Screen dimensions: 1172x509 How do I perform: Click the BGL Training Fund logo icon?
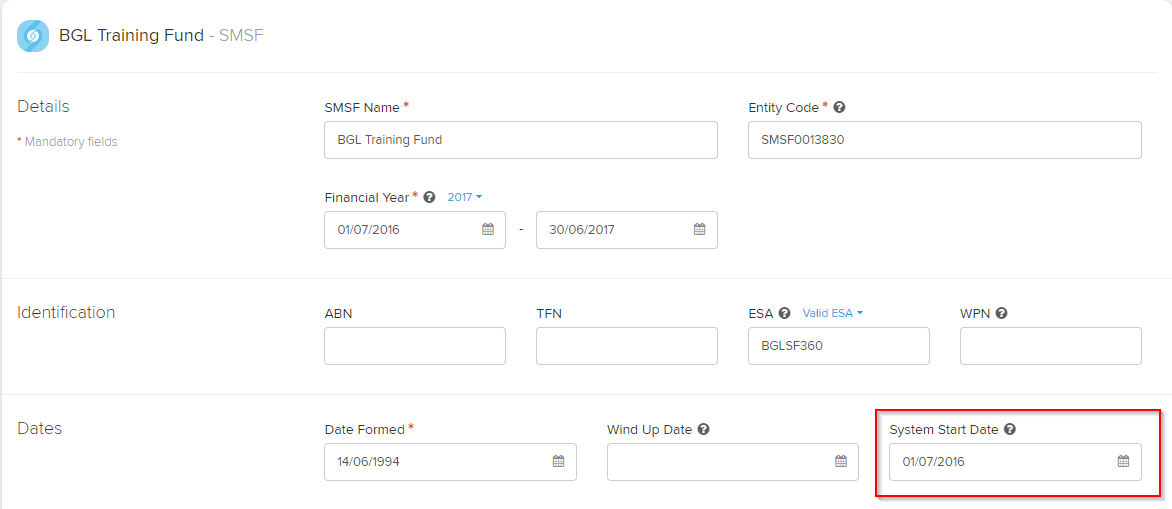pyautogui.click(x=33, y=35)
